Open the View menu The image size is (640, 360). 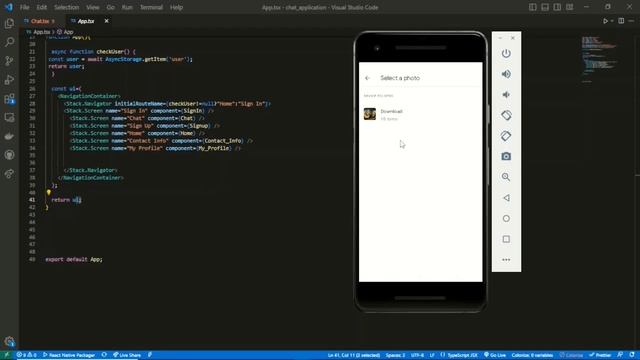(x=93, y=7)
